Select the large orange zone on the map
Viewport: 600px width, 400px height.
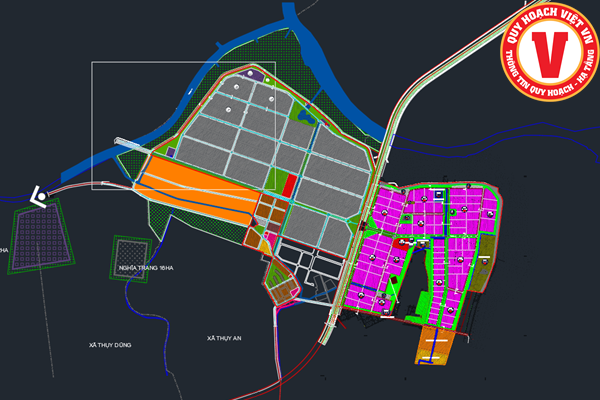(x=199, y=190)
